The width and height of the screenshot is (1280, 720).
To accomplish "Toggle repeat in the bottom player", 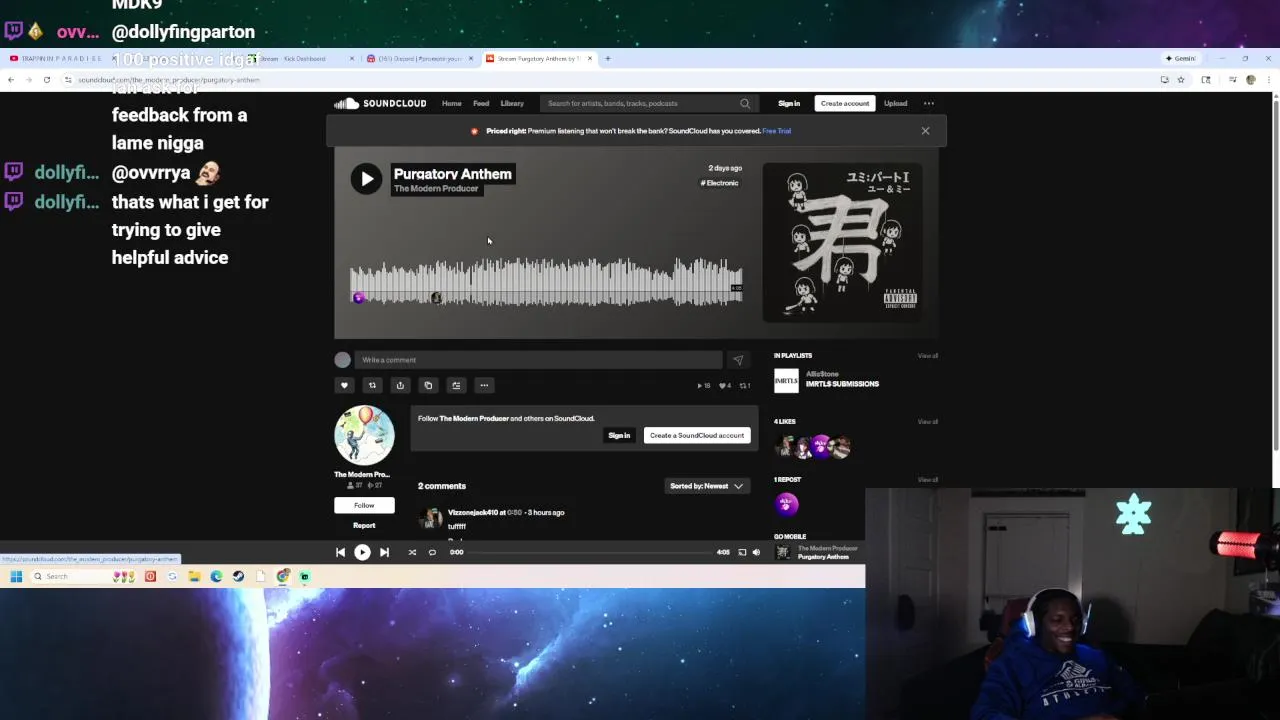I will point(432,552).
